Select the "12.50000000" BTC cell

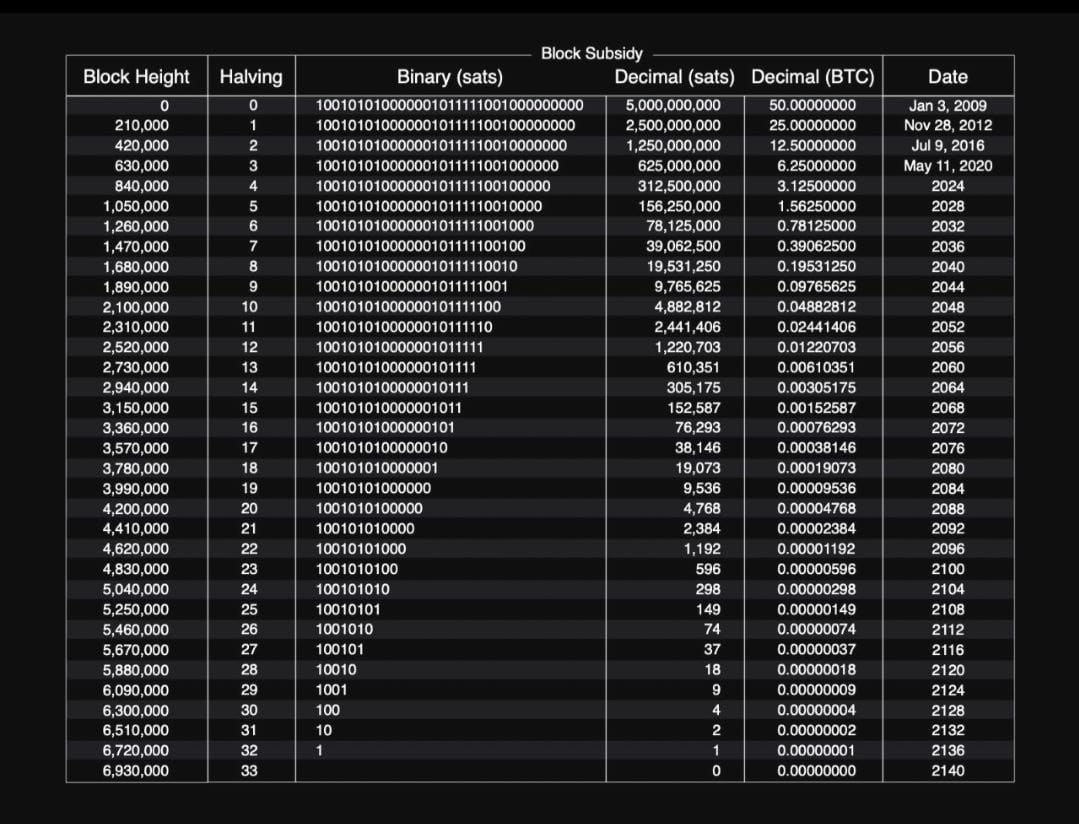[x=813, y=145]
